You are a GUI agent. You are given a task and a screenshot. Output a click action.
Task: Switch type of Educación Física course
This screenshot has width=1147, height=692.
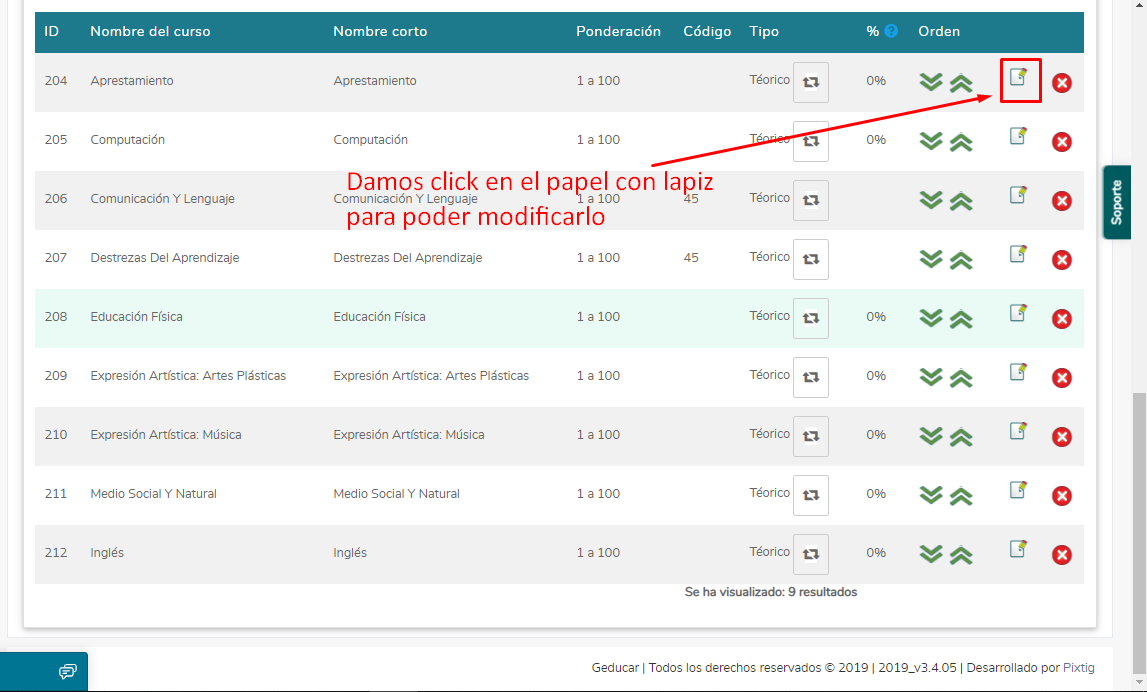click(811, 318)
